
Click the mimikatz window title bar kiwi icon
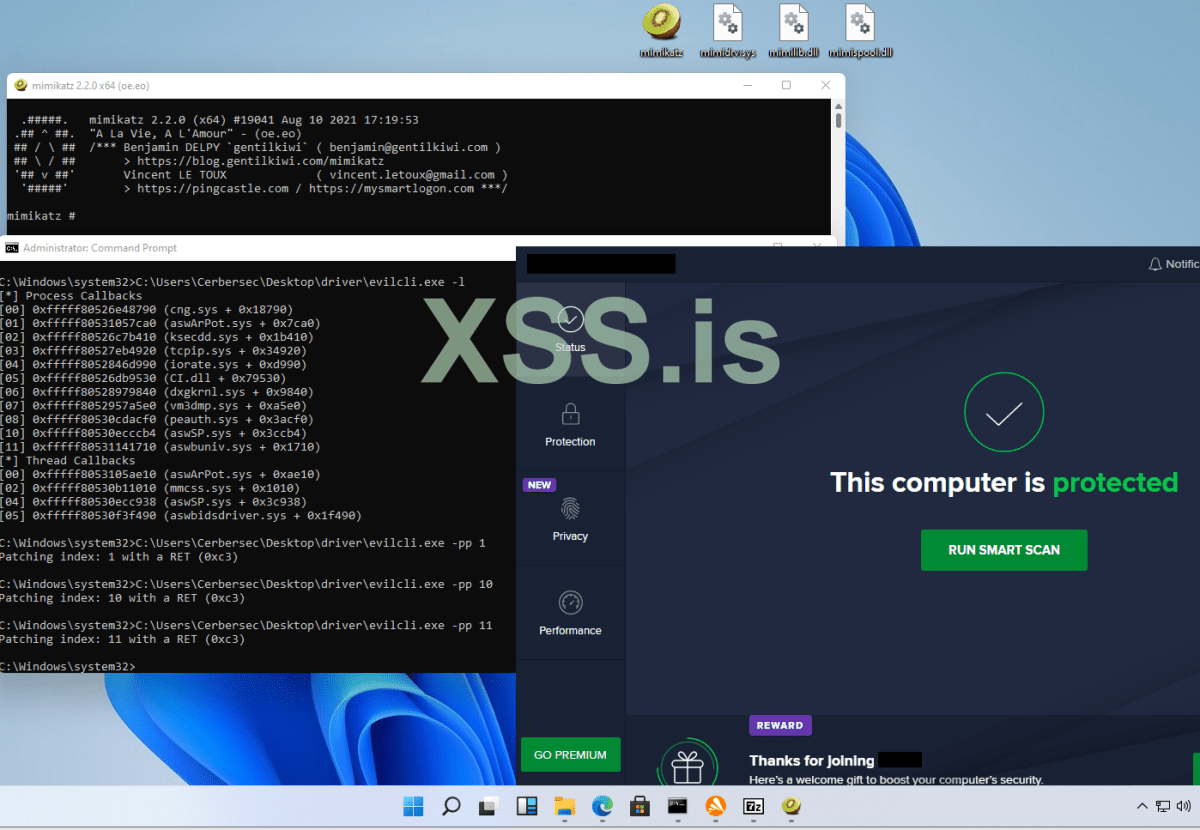point(20,85)
